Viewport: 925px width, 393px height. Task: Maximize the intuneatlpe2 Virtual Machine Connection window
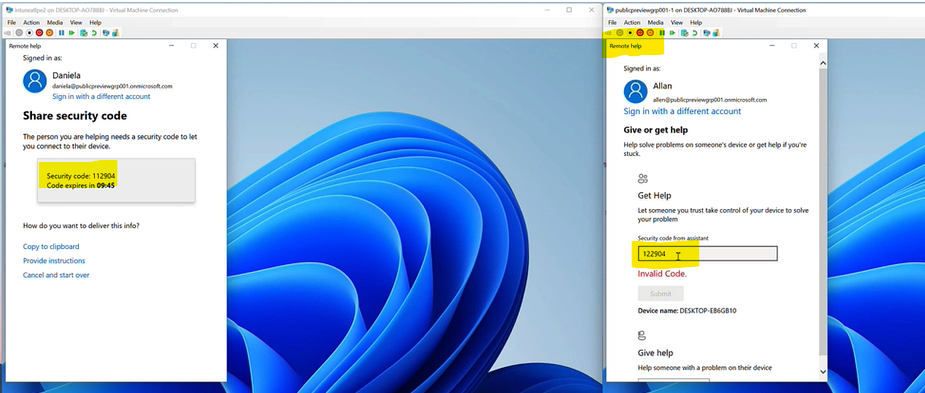tap(569, 9)
